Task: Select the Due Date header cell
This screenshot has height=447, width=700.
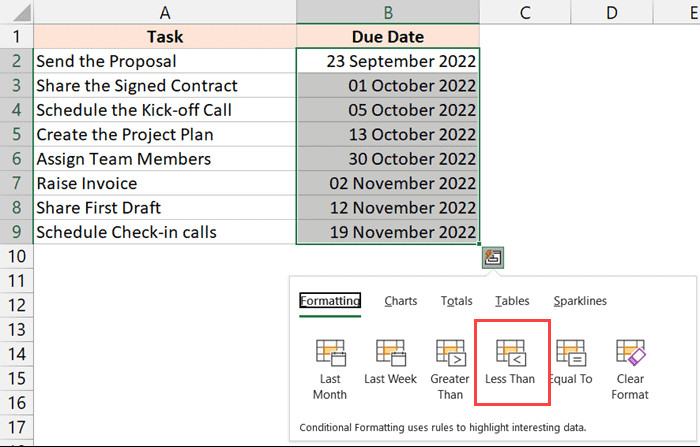Action: tap(388, 37)
